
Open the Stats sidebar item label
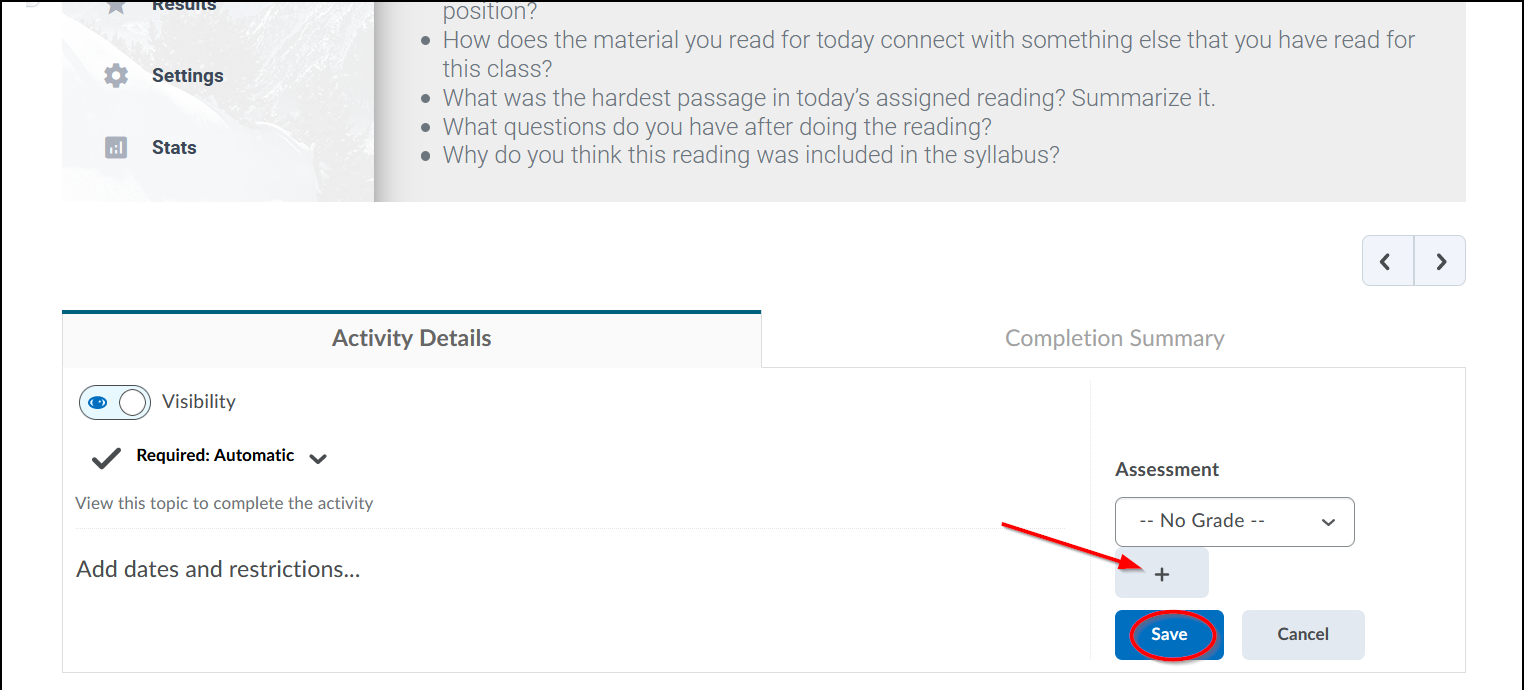174,148
